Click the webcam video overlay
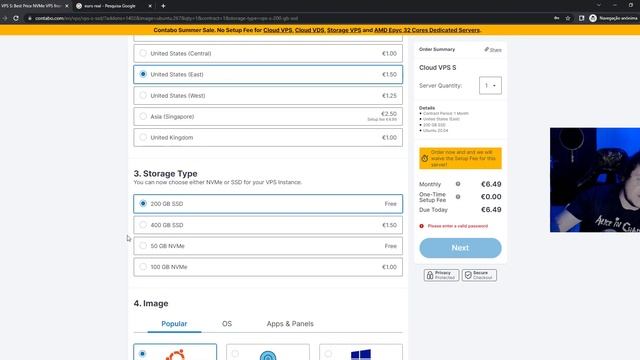This screenshot has height=360, width=640. [x=595, y=180]
